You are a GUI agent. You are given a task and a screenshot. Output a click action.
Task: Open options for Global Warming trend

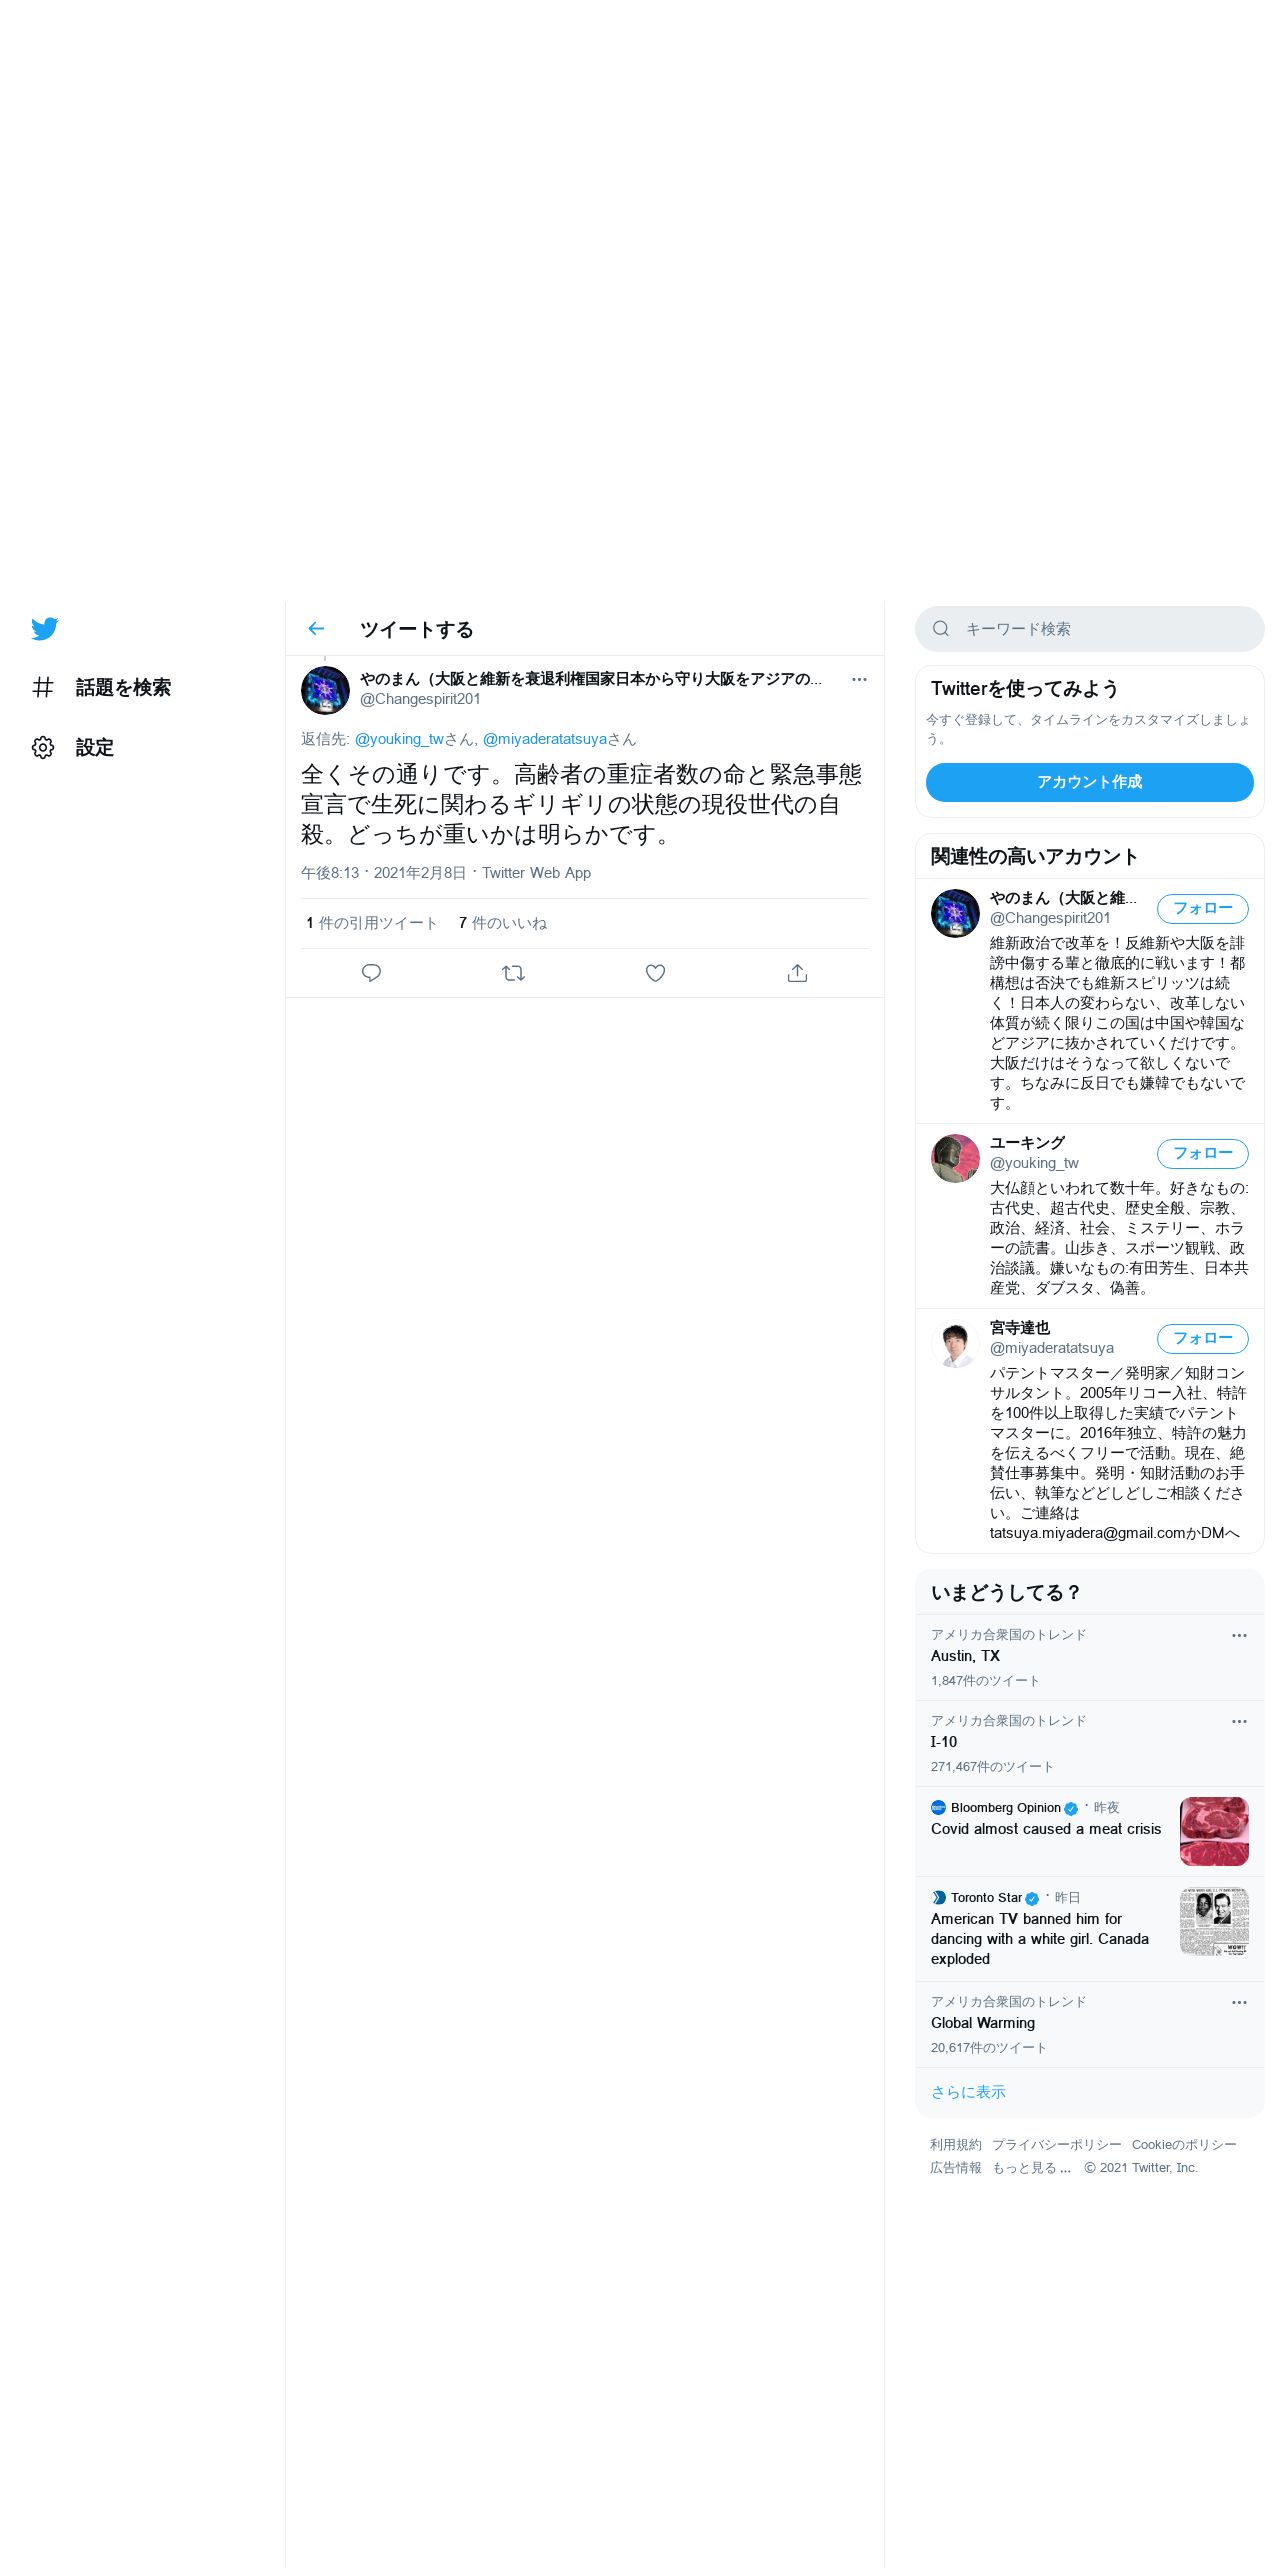pos(1239,2002)
